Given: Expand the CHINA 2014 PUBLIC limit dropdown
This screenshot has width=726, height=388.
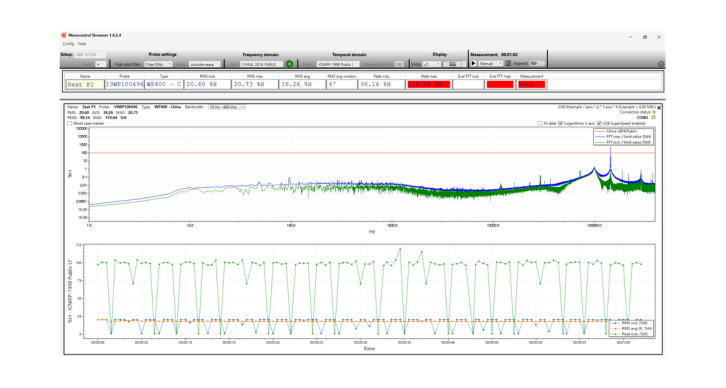Looking at the screenshot, I should tap(261, 64).
